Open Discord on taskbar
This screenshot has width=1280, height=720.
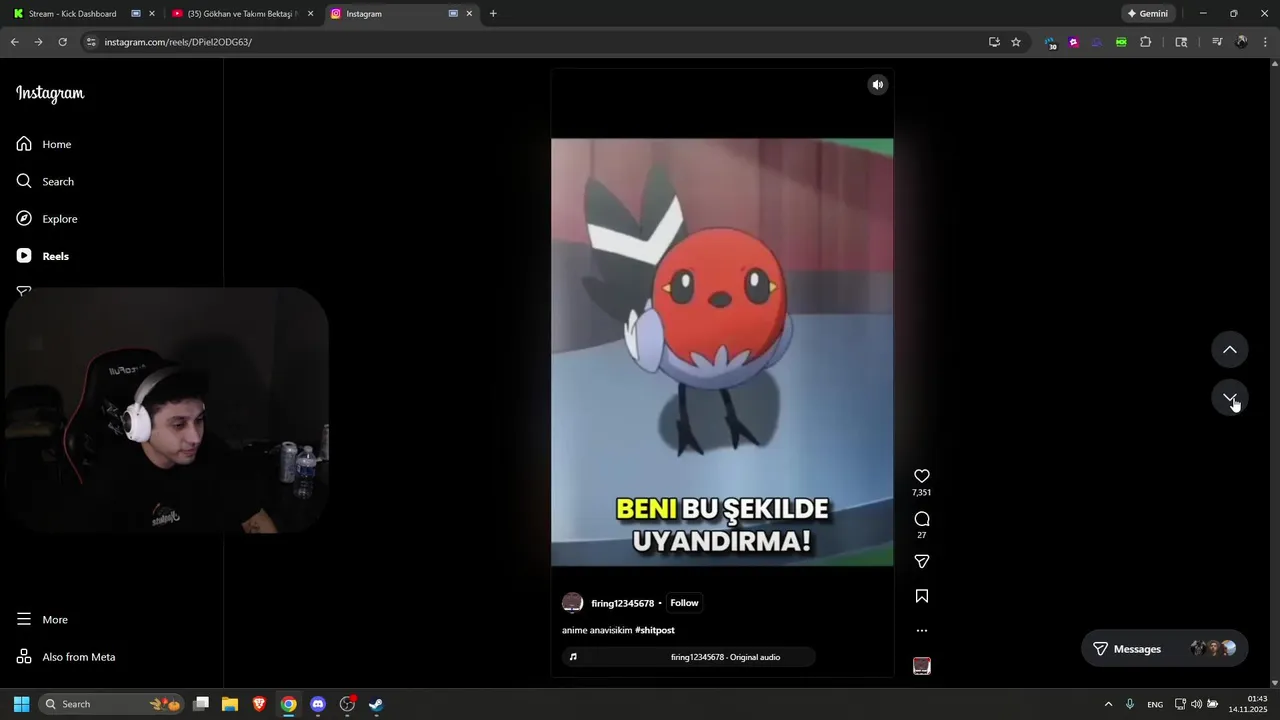[318, 704]
